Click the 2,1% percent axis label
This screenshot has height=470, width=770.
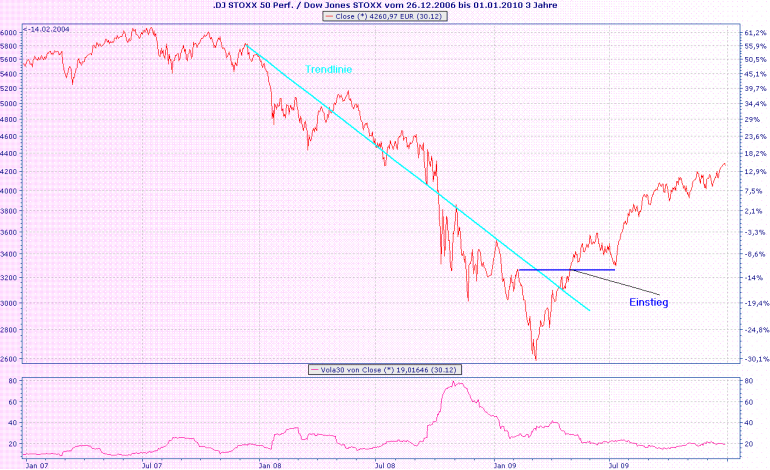754,211
